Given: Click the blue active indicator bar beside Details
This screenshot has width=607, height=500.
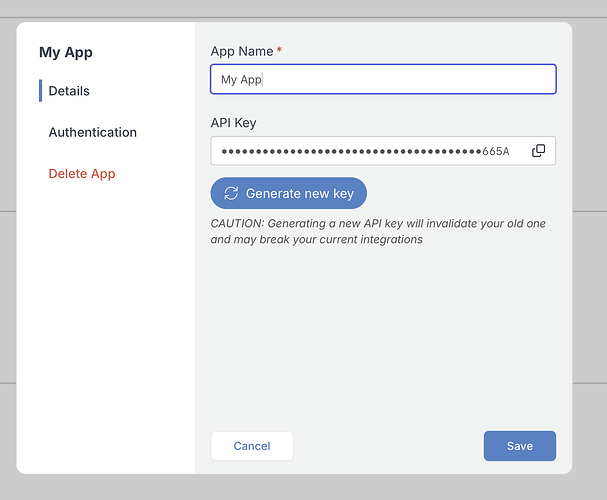Looking at the screenshot, I should click(40, 91).
